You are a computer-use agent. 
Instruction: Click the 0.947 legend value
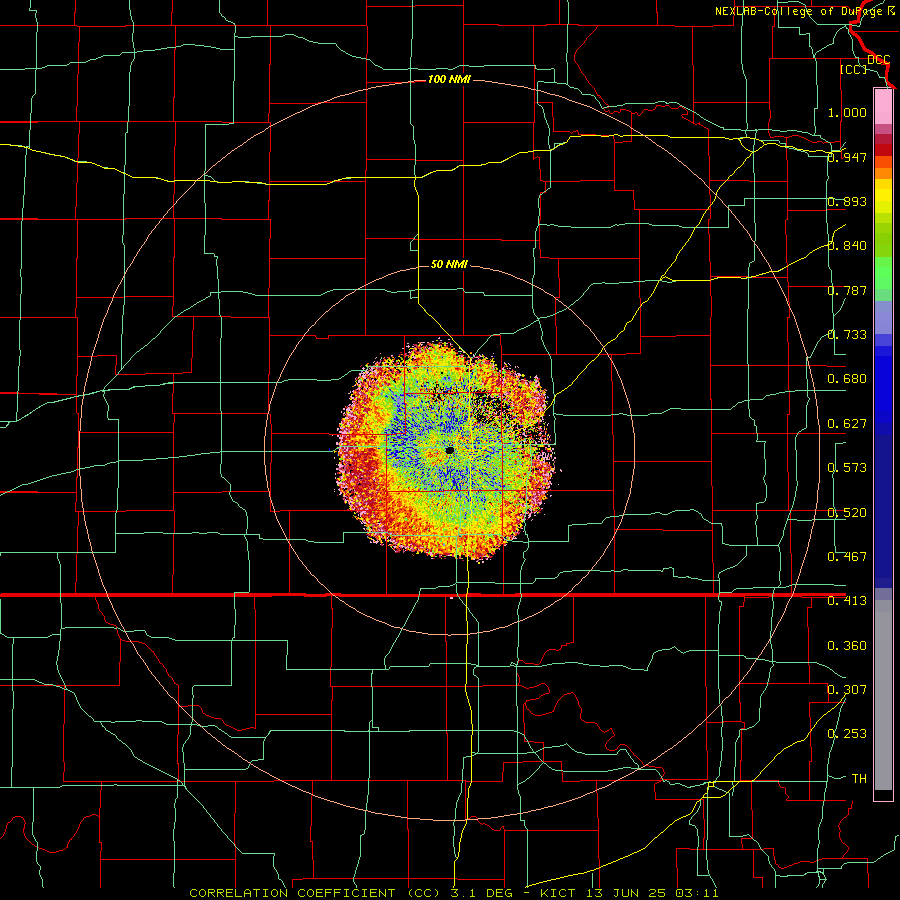point(847,157)
